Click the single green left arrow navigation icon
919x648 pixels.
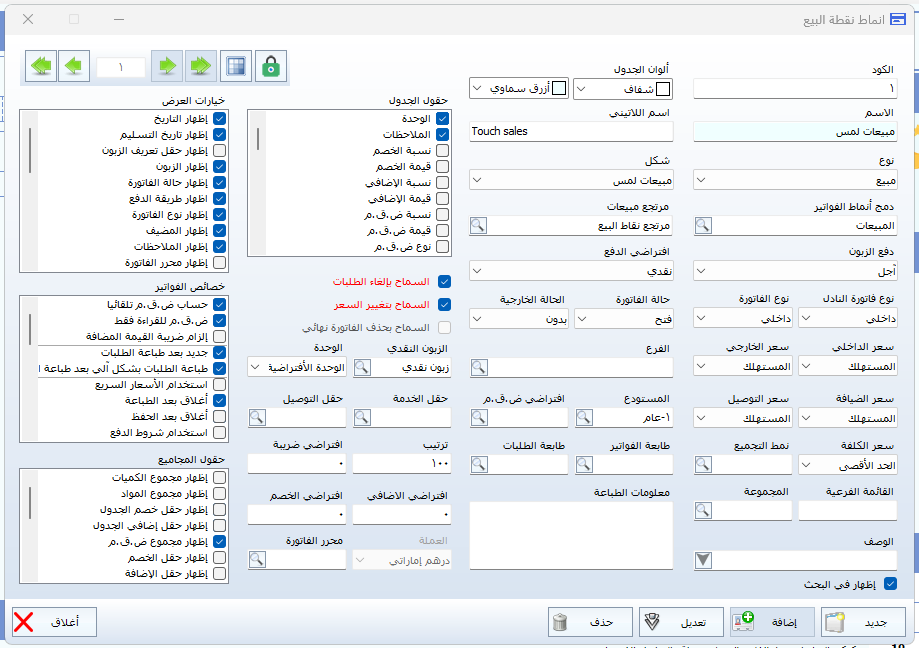(74, 66)
